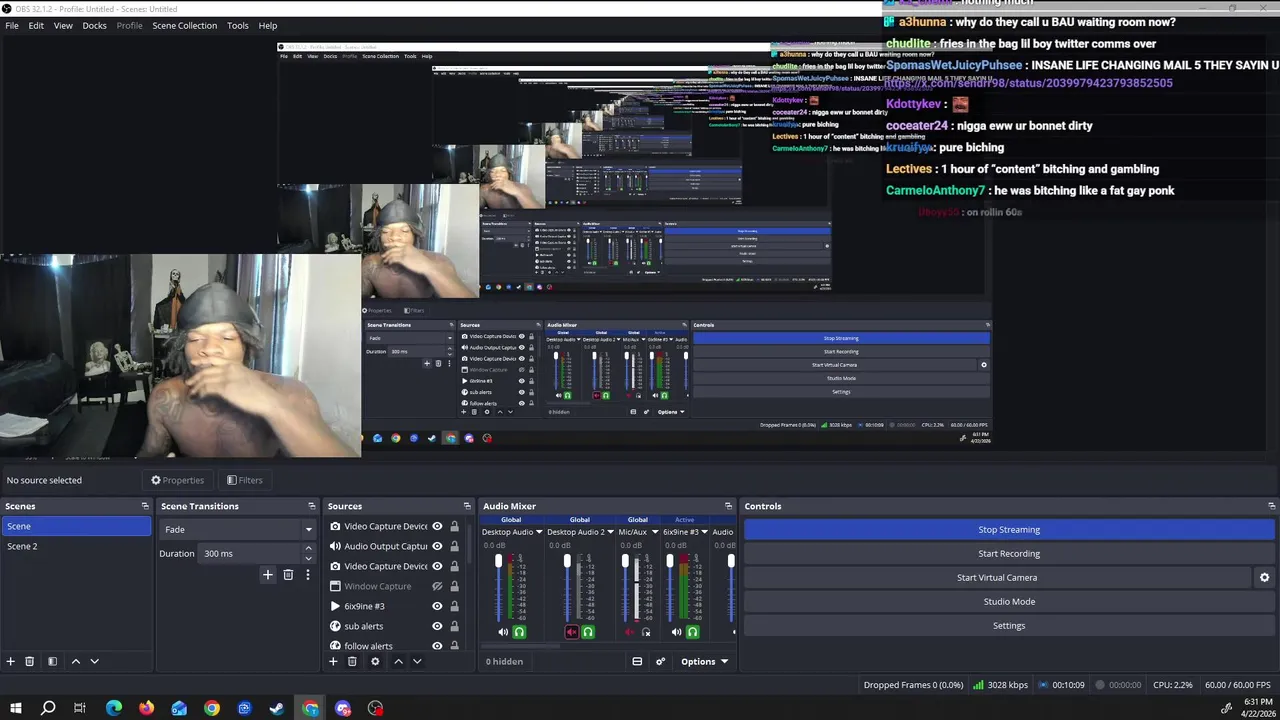This screenshot has height=720, width=1280.
Task: Hide the sub alerts source
Action: pyautogui.click(x=437, y=626)
